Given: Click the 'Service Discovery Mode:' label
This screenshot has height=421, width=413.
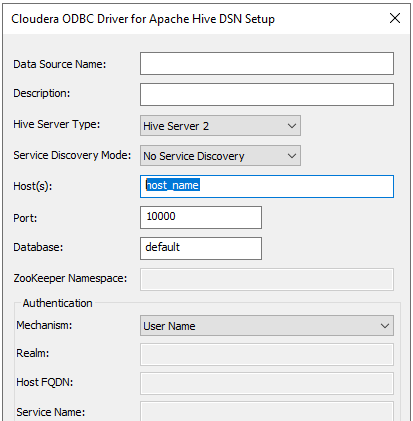Looking at the screenshot, I should point(72,155).
